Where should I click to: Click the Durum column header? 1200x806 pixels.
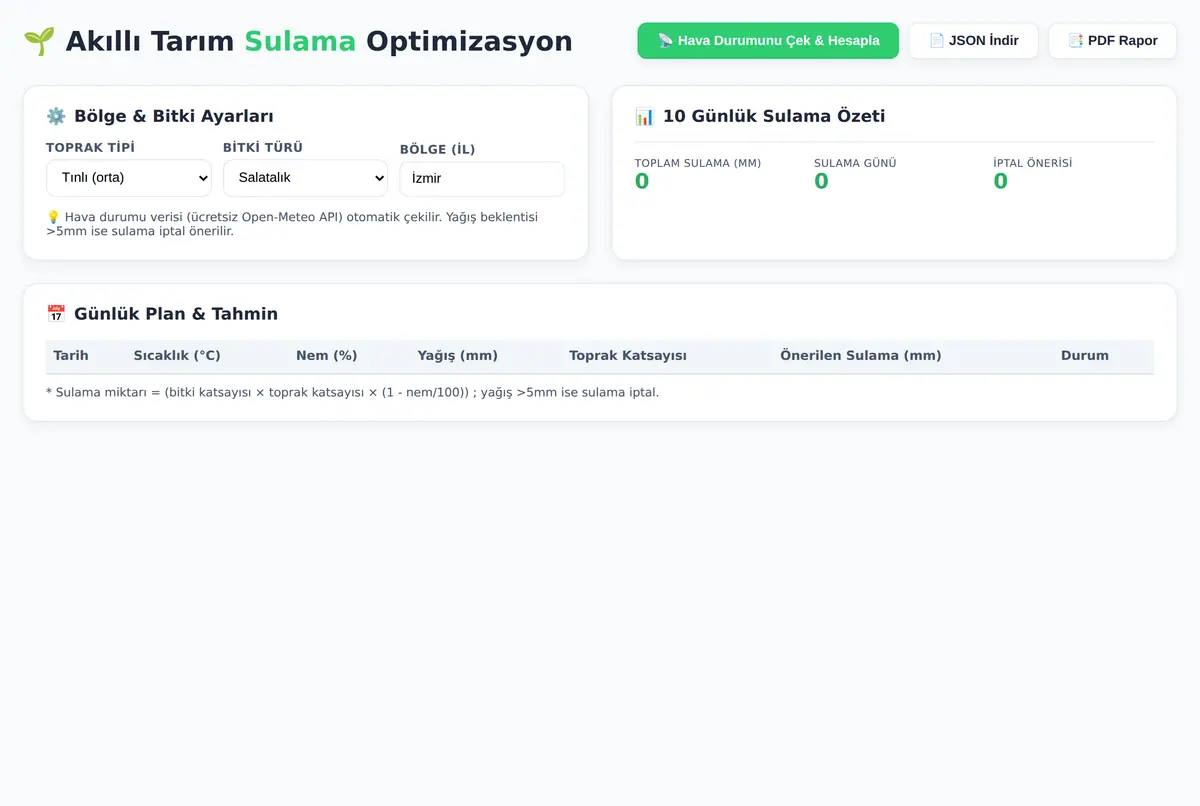pos(1085,356)
